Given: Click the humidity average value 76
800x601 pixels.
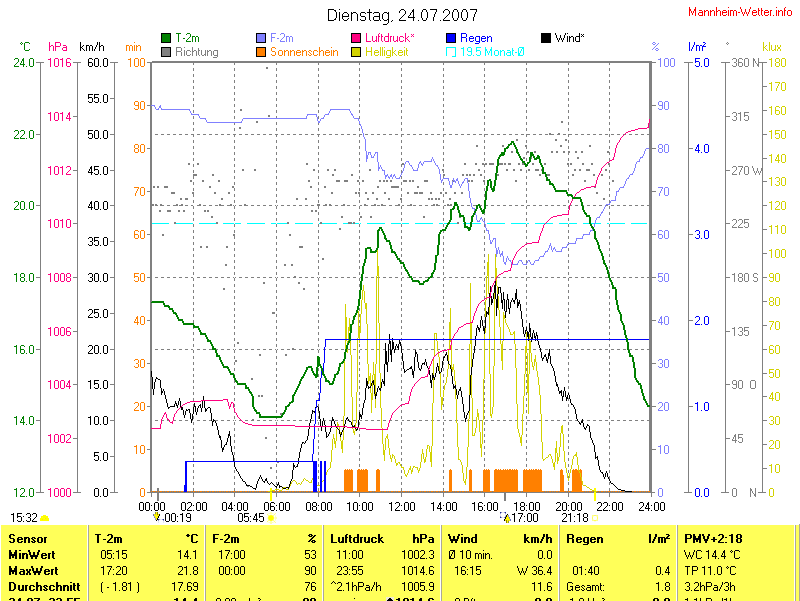Looking at the screenshot, I should click(310, 587).
